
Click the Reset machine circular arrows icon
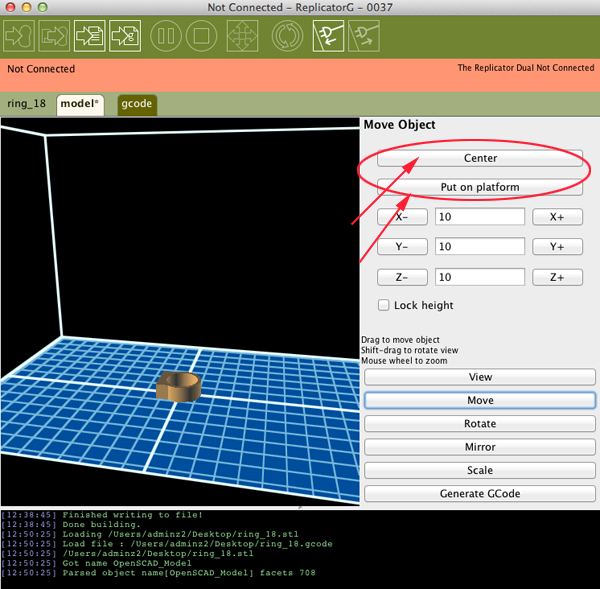tap(287, 36)
